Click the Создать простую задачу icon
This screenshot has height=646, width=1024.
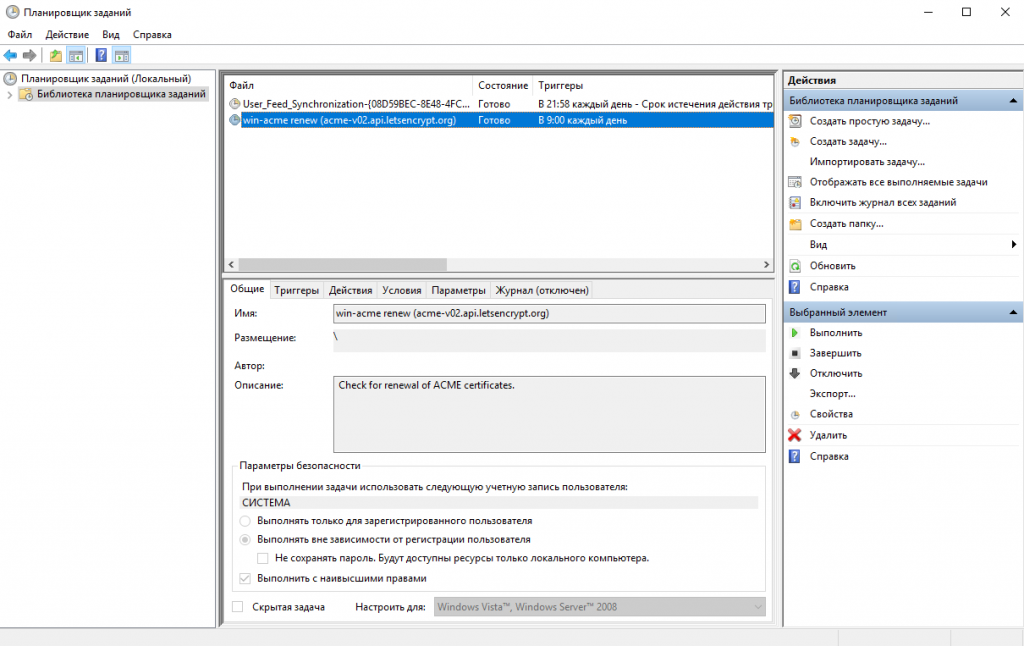(x=795, y=121)
